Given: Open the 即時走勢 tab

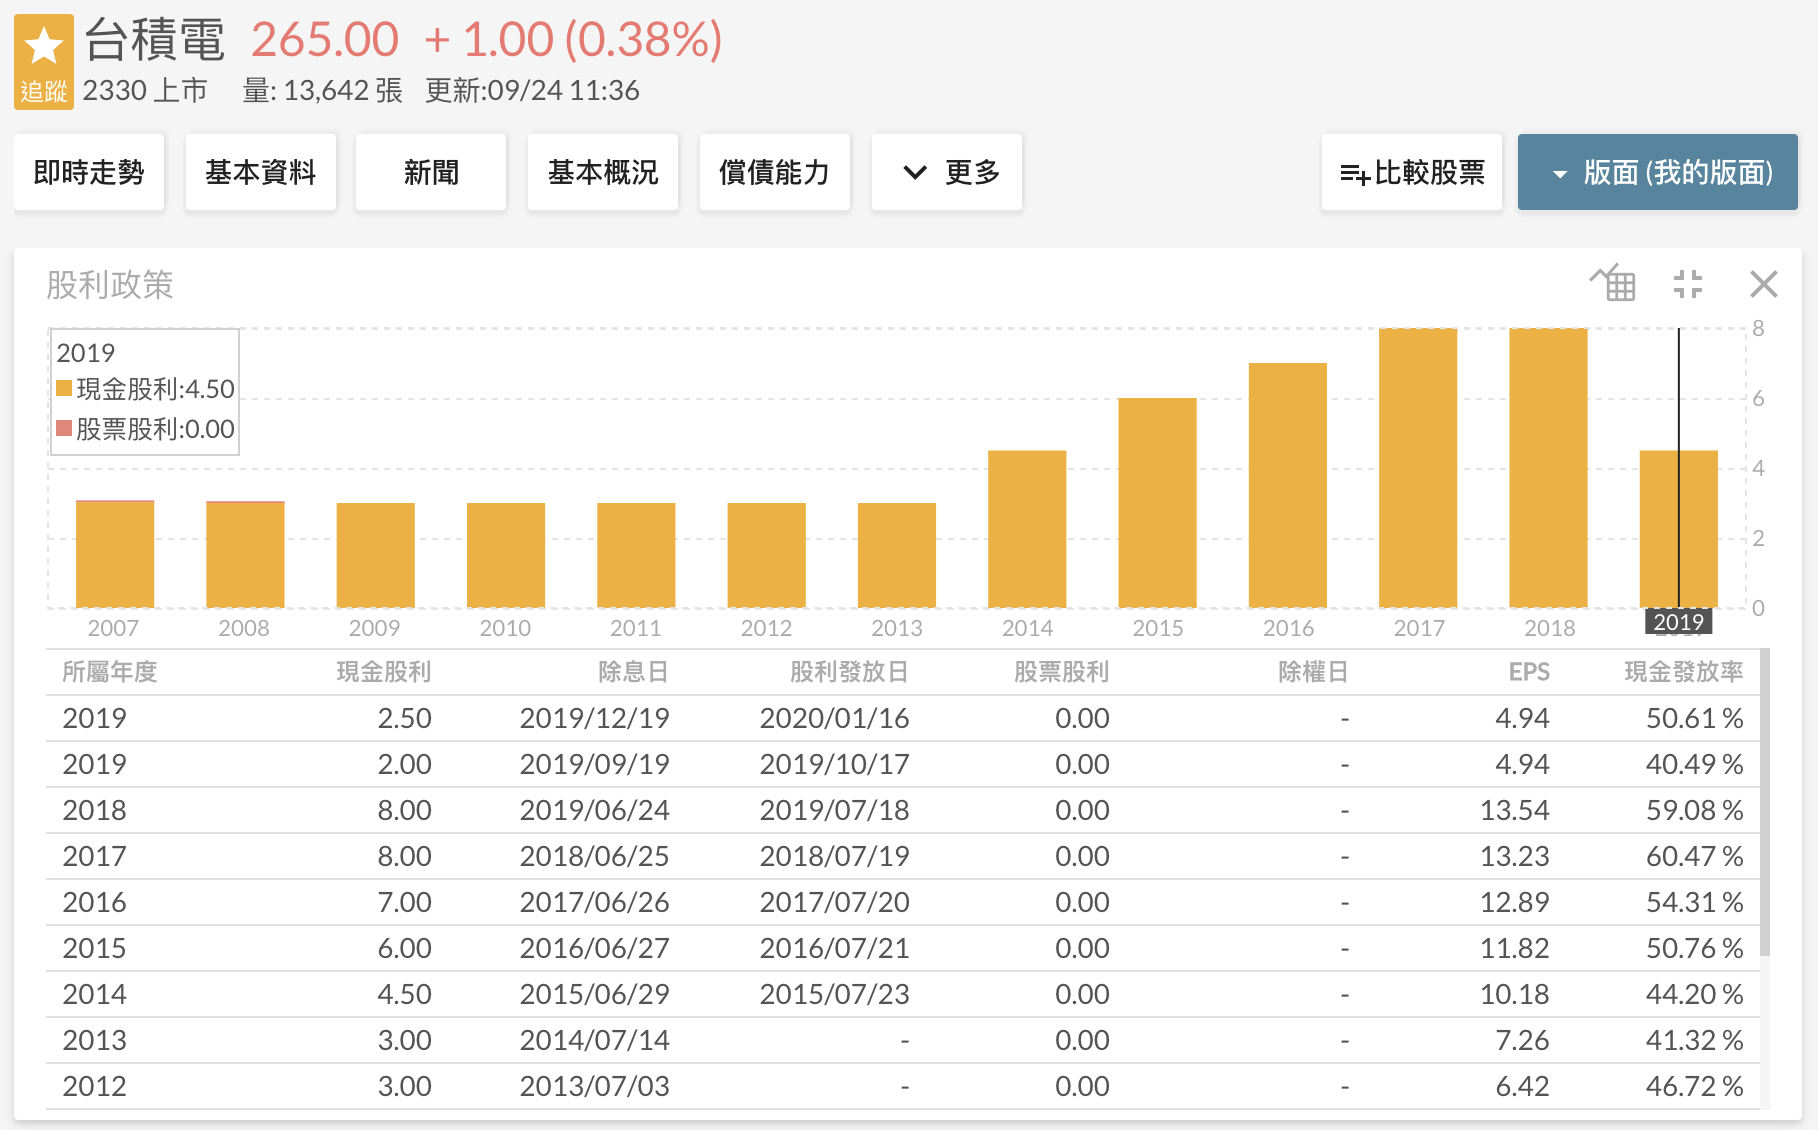Looking at the screenshot, I should pos(89,173).
